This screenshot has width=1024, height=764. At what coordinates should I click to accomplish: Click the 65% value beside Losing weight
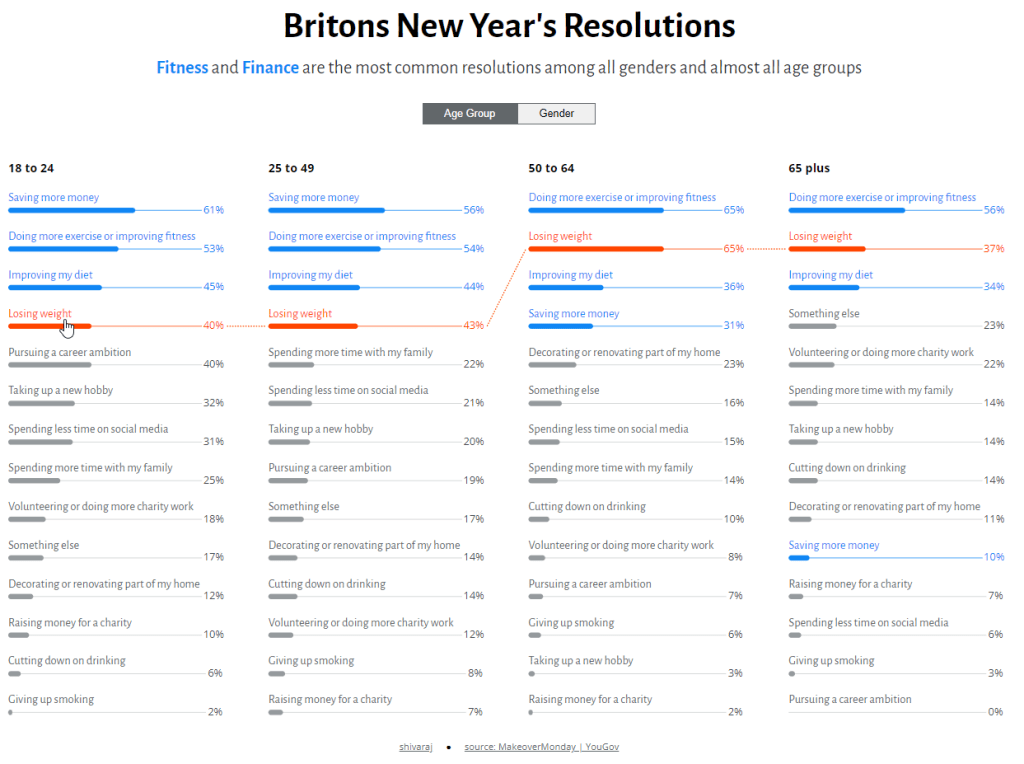(733, 249)
